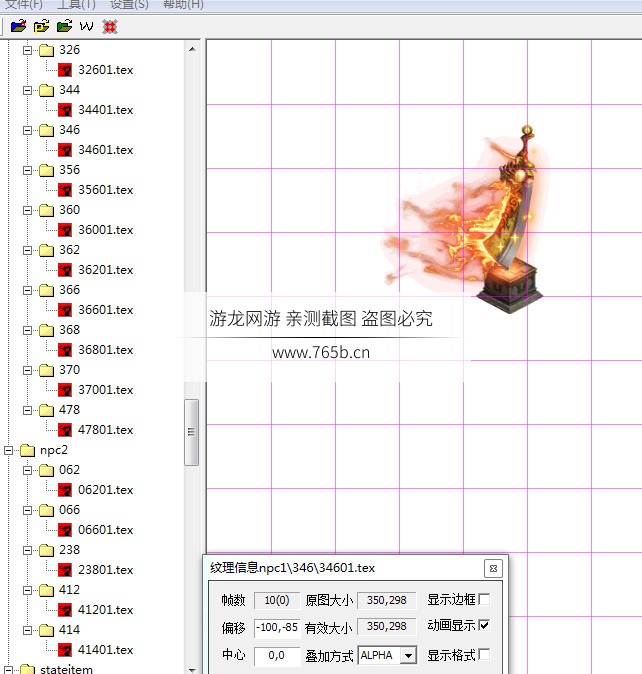The height and width of the screenshot is (674, 642).
Task: Open the 叠加方式 ALPHA dropdown
Action: point(409,656)
